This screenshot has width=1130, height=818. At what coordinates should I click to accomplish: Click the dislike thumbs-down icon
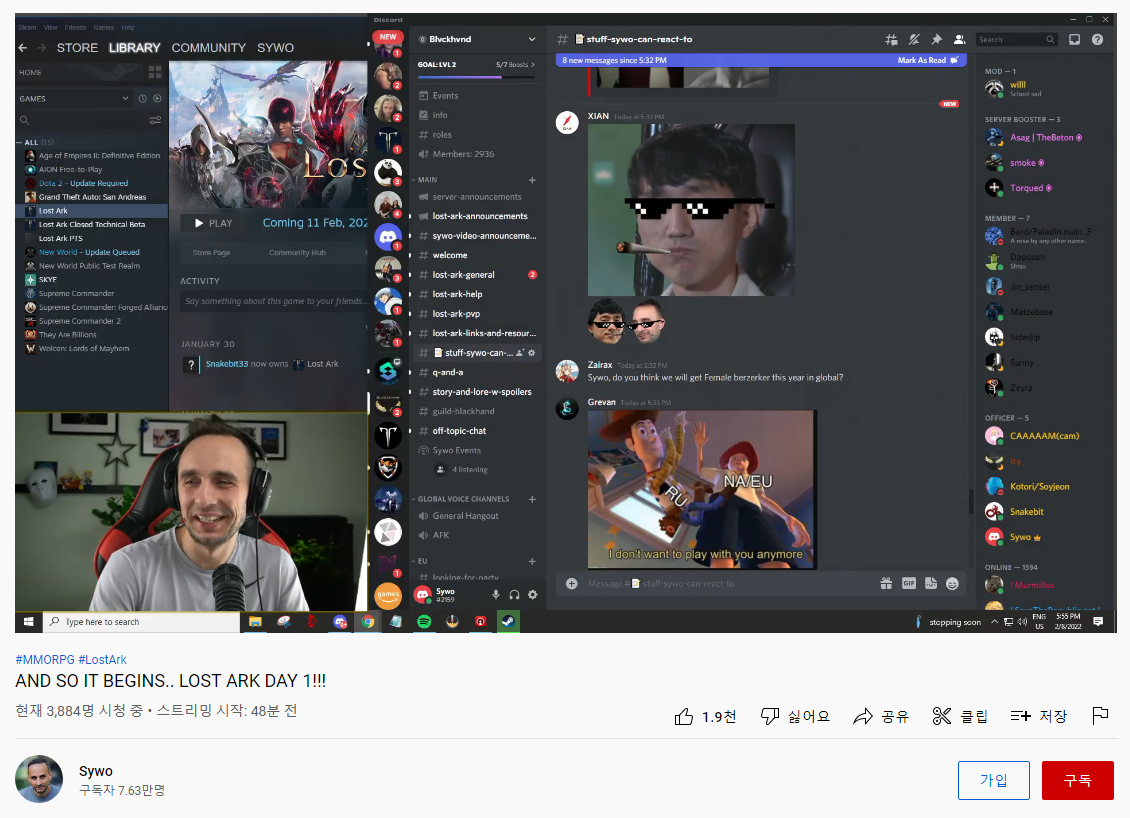click(x=770, y=716)
